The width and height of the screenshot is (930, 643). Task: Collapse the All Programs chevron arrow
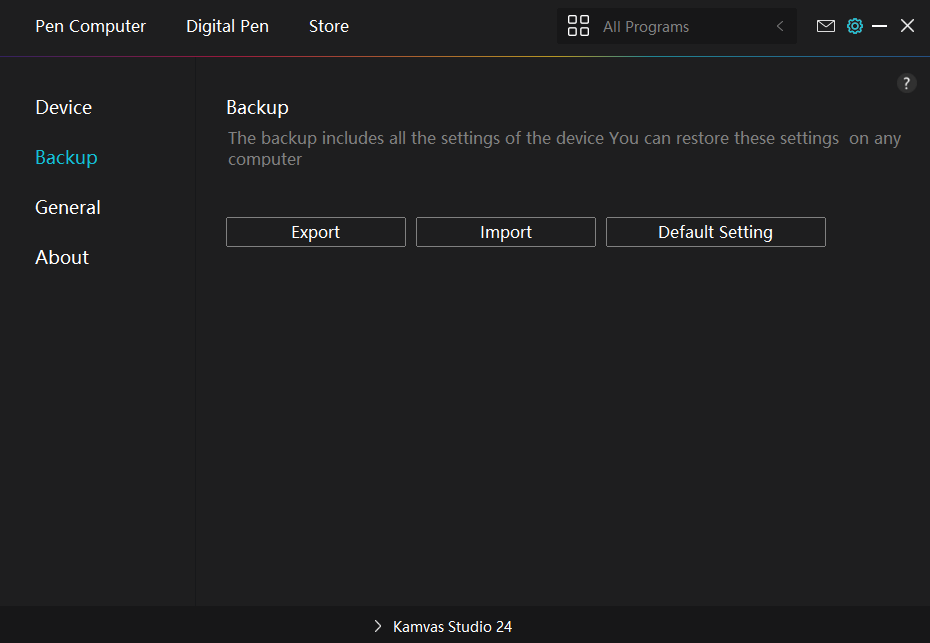click(x=780, y=26)
